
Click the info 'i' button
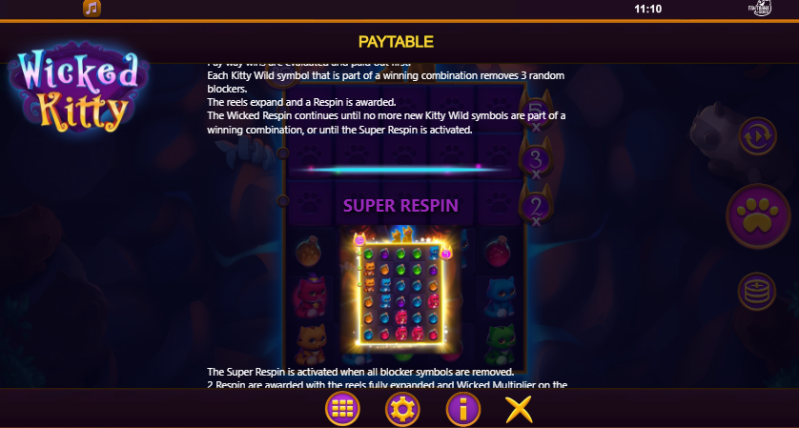coord(463,409)
